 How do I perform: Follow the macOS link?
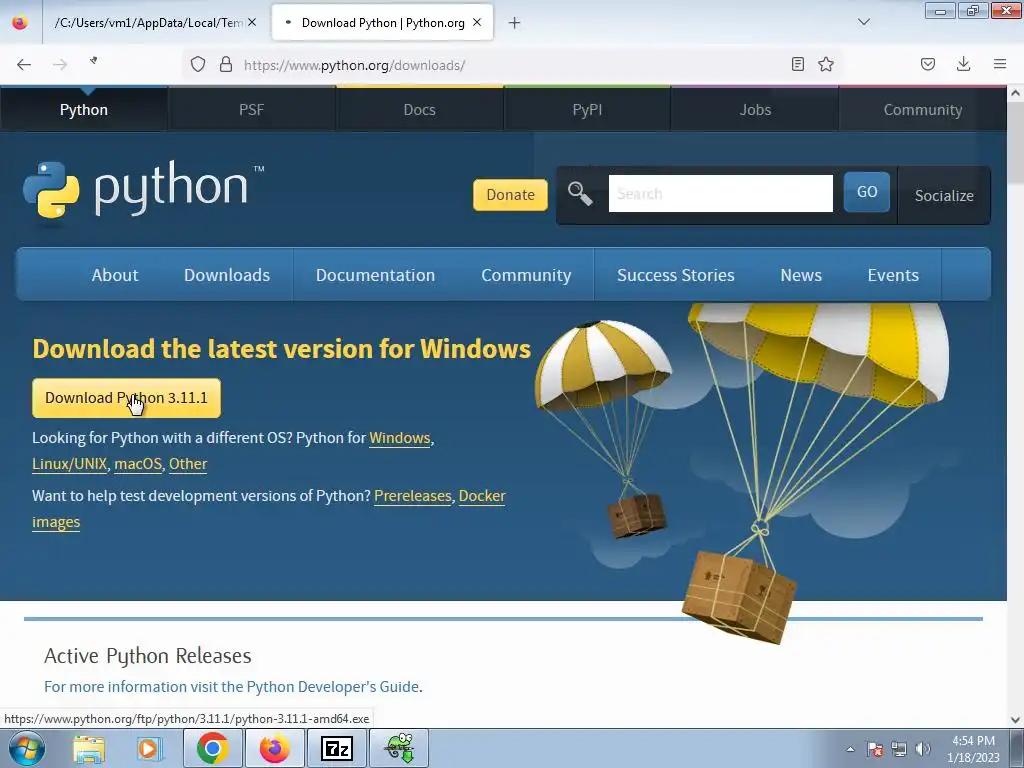click(138, 464)
